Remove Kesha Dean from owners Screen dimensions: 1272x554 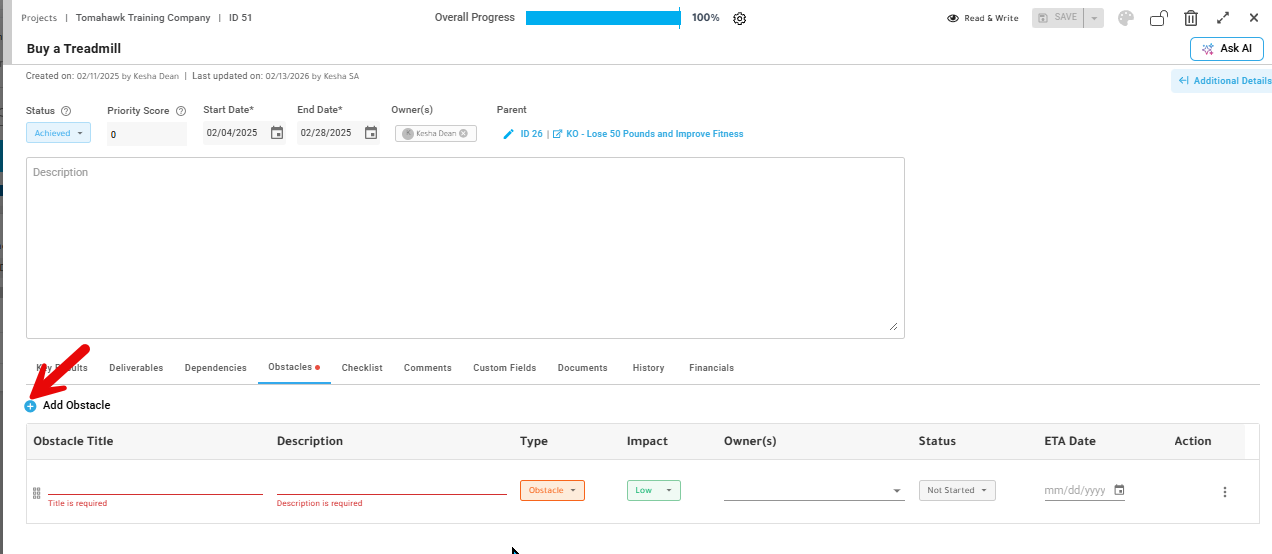[x=463, y=133]
